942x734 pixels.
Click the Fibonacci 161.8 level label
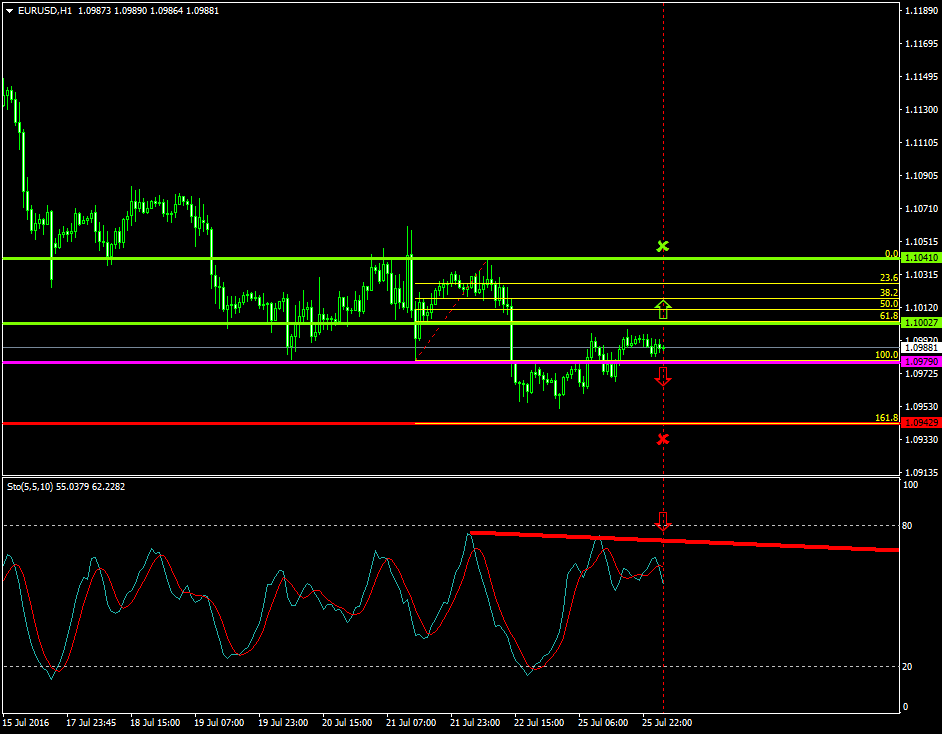tap(886, 417)
